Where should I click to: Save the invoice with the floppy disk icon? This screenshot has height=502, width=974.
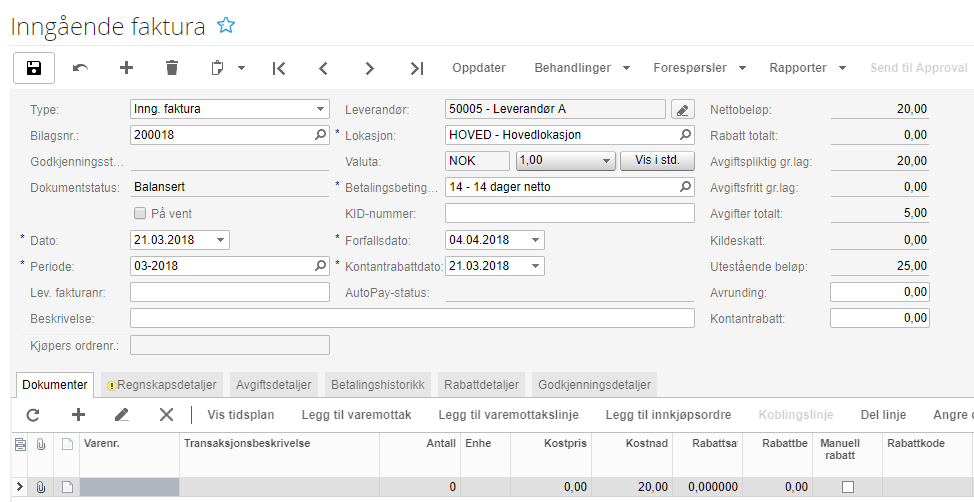point(34,68)
